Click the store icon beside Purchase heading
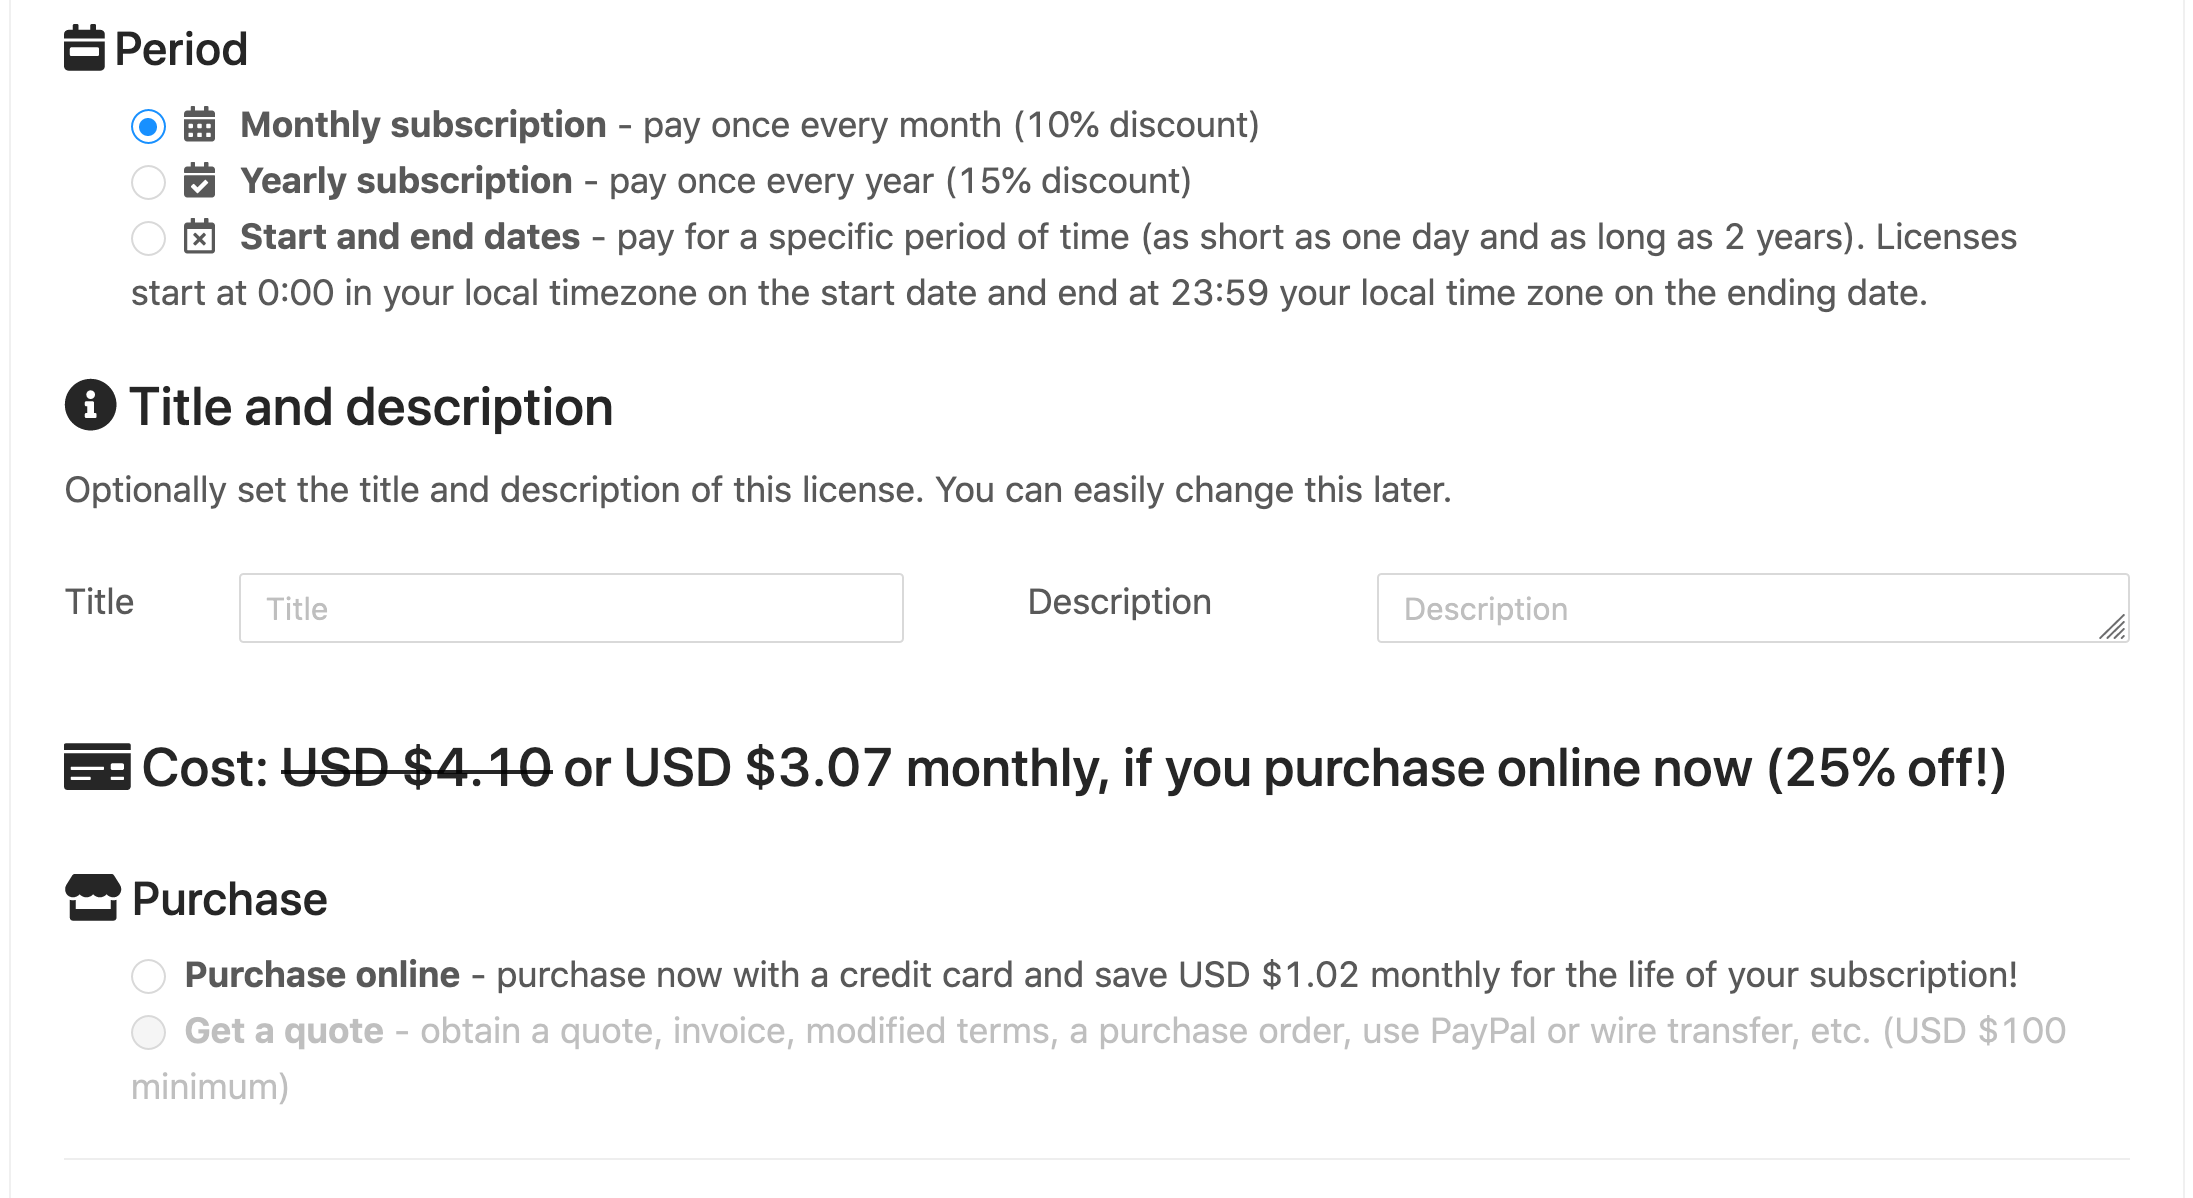The image size is (2193, 1198). [93, 897]
